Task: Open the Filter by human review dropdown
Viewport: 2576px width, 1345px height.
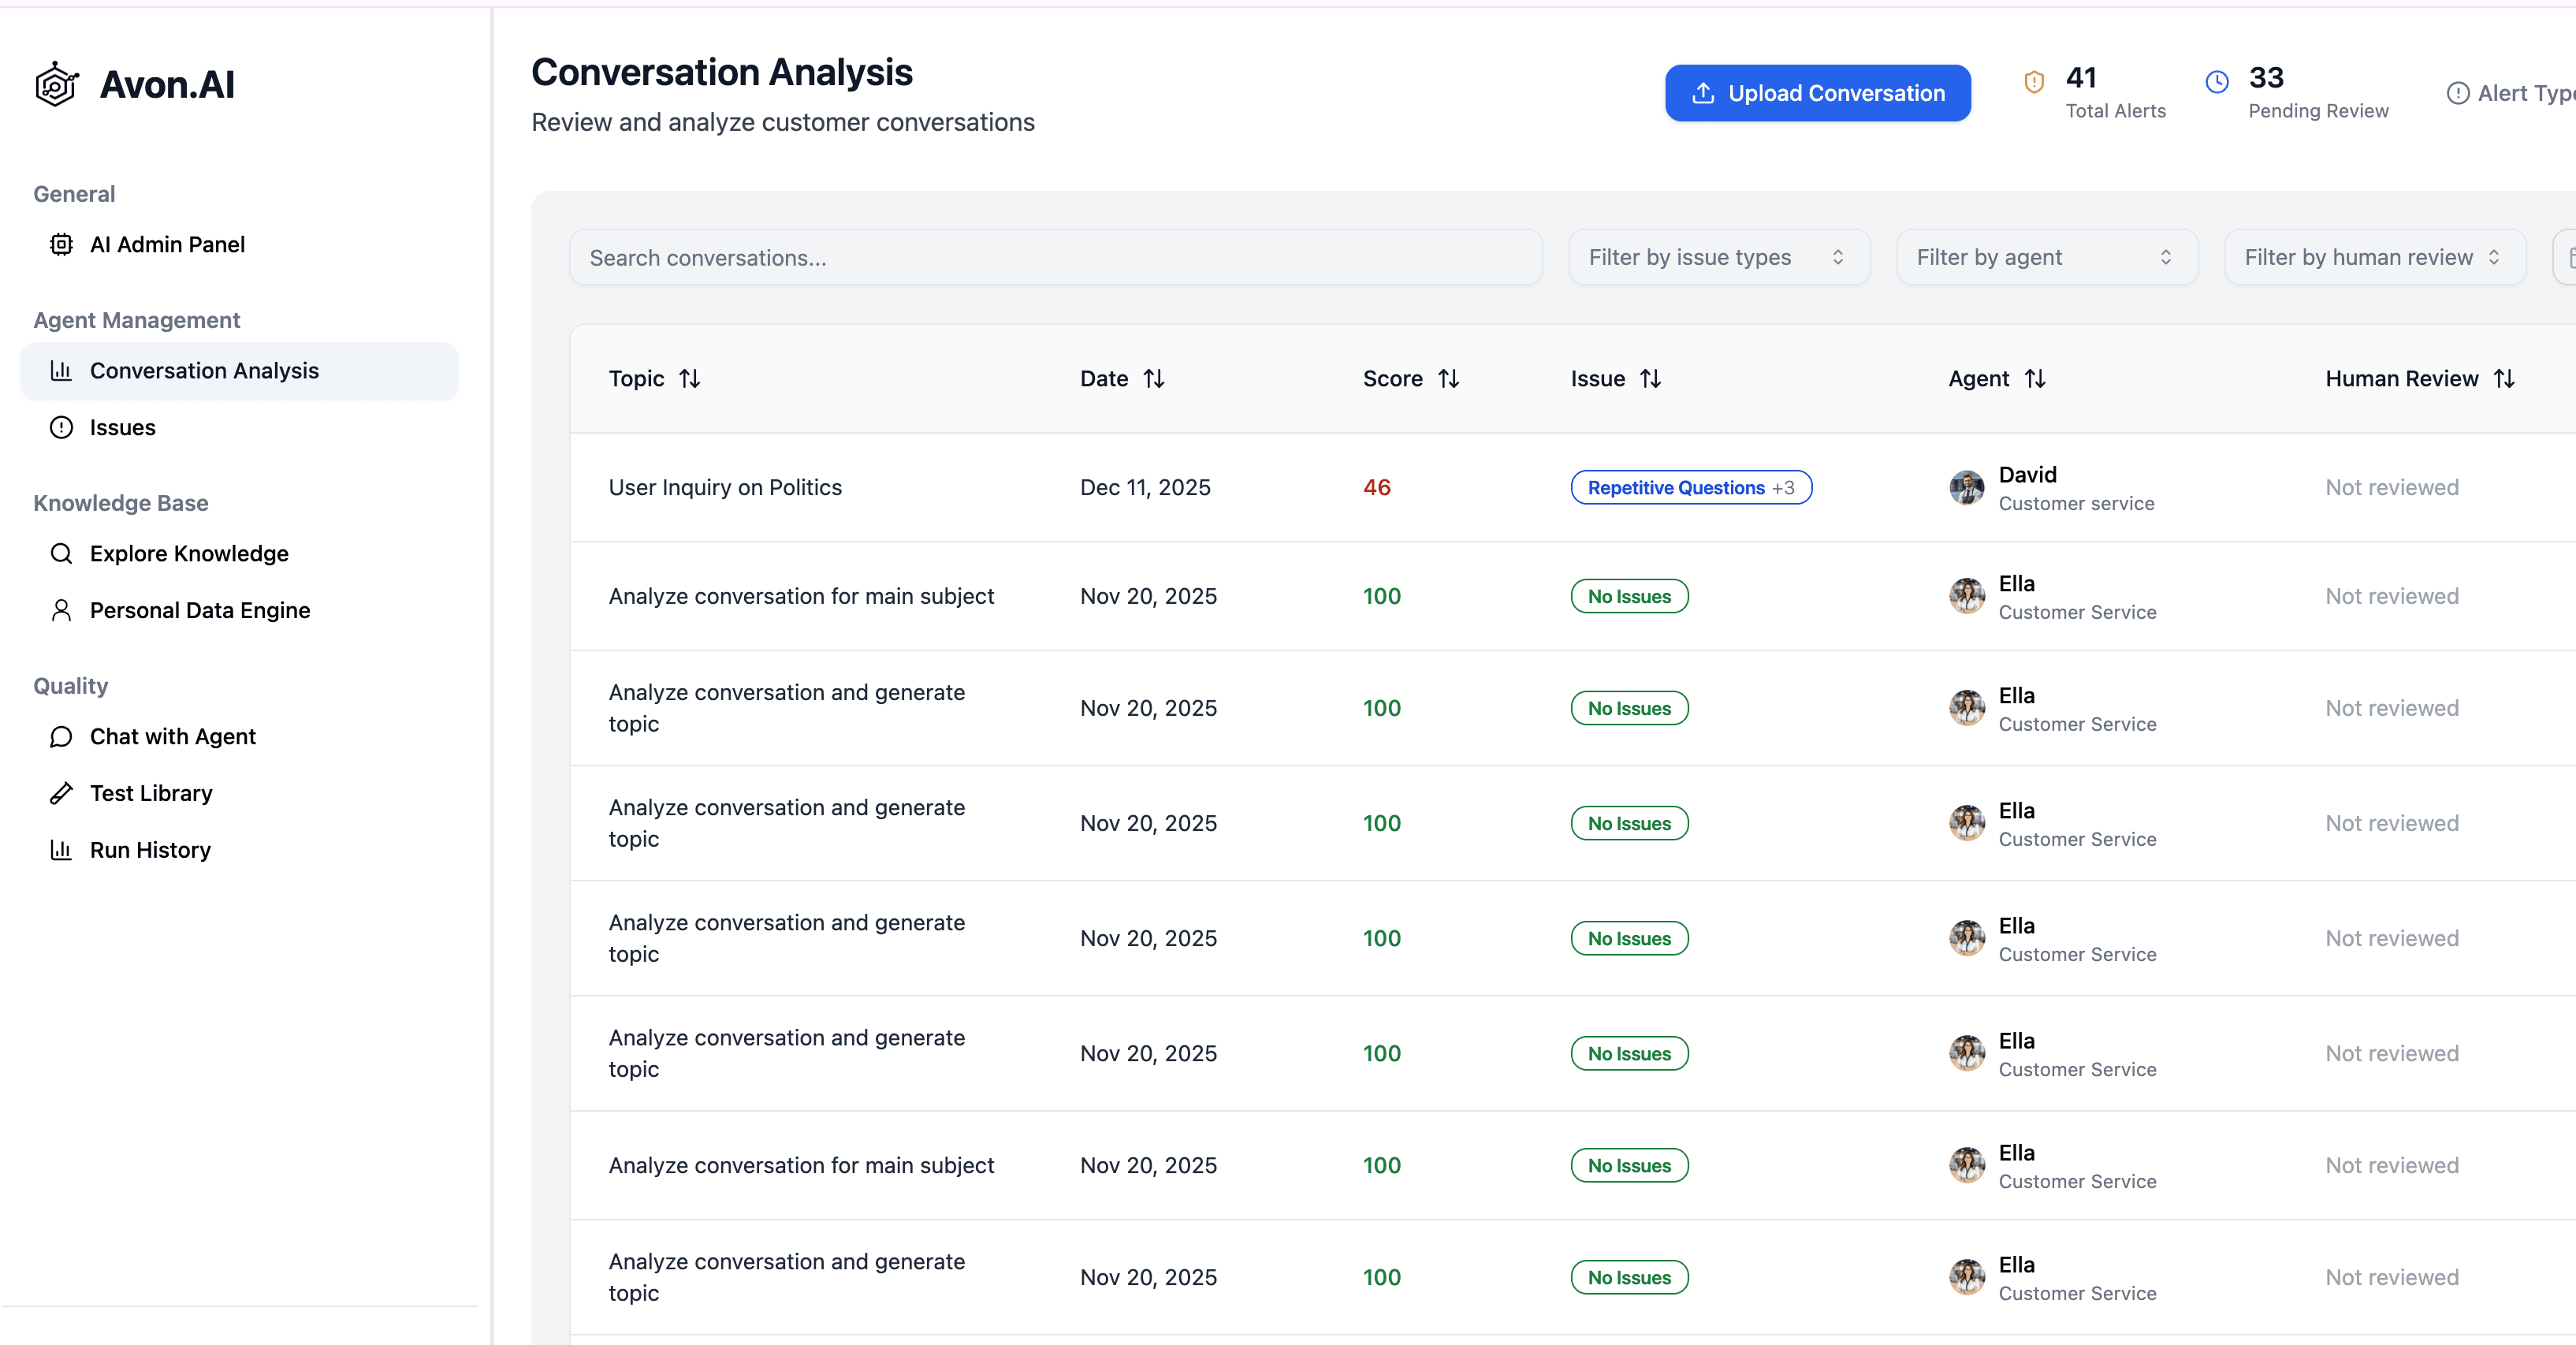Action: coord(2374,257)
